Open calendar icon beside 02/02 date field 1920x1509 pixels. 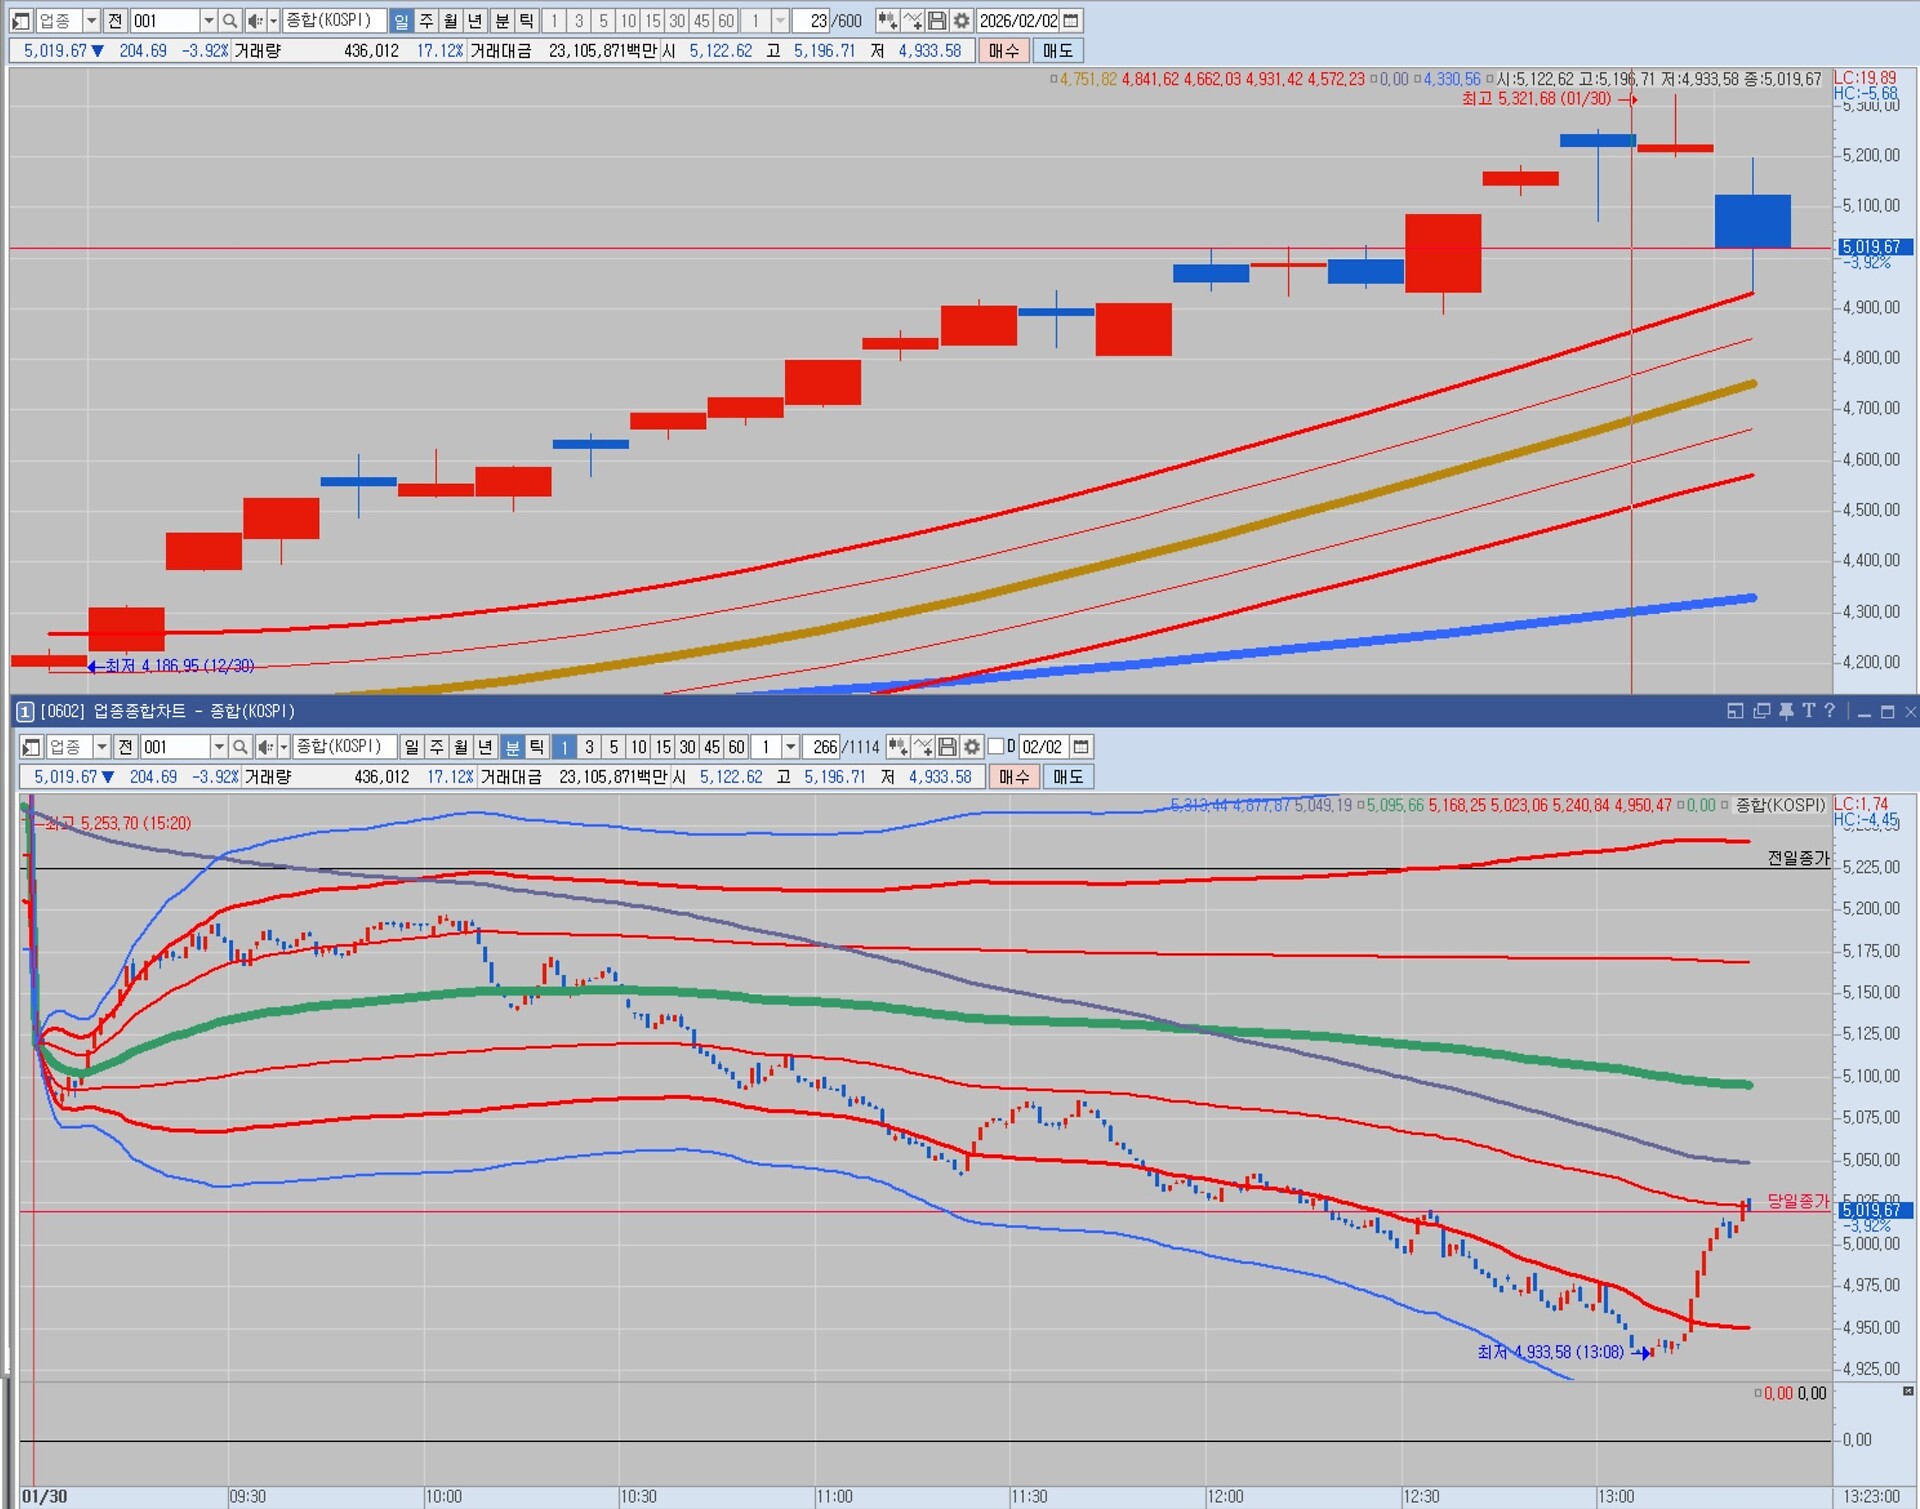(1081, 747)
